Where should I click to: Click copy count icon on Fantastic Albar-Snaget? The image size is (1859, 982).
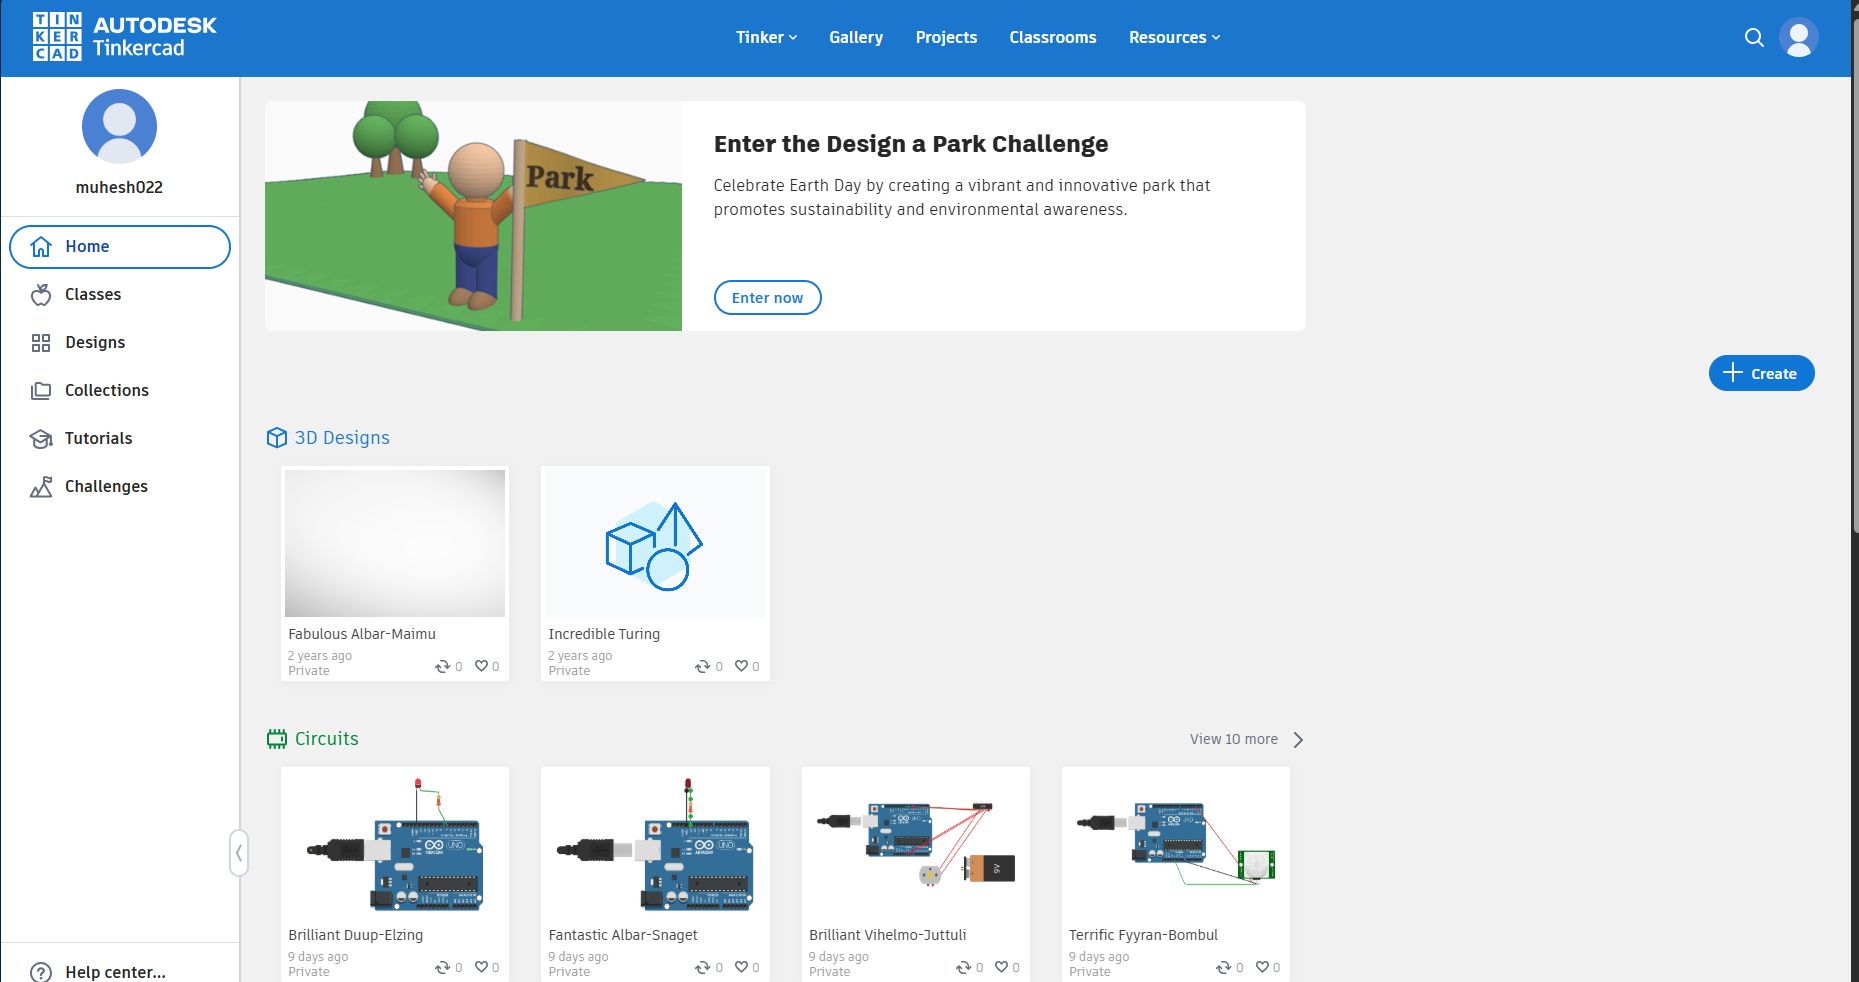coord(703,967)
